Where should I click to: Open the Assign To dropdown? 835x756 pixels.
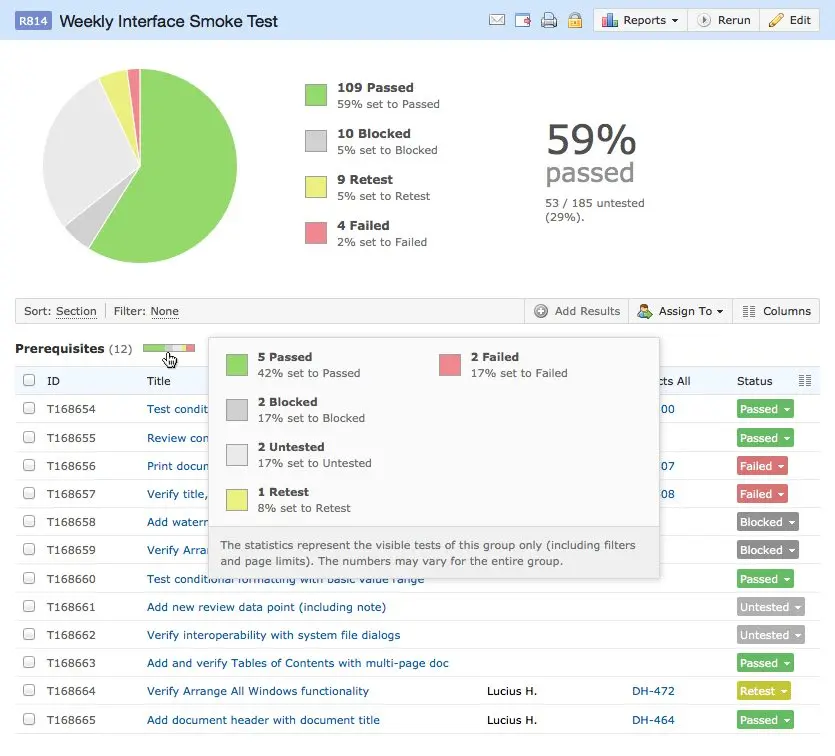tap(681, 311)
